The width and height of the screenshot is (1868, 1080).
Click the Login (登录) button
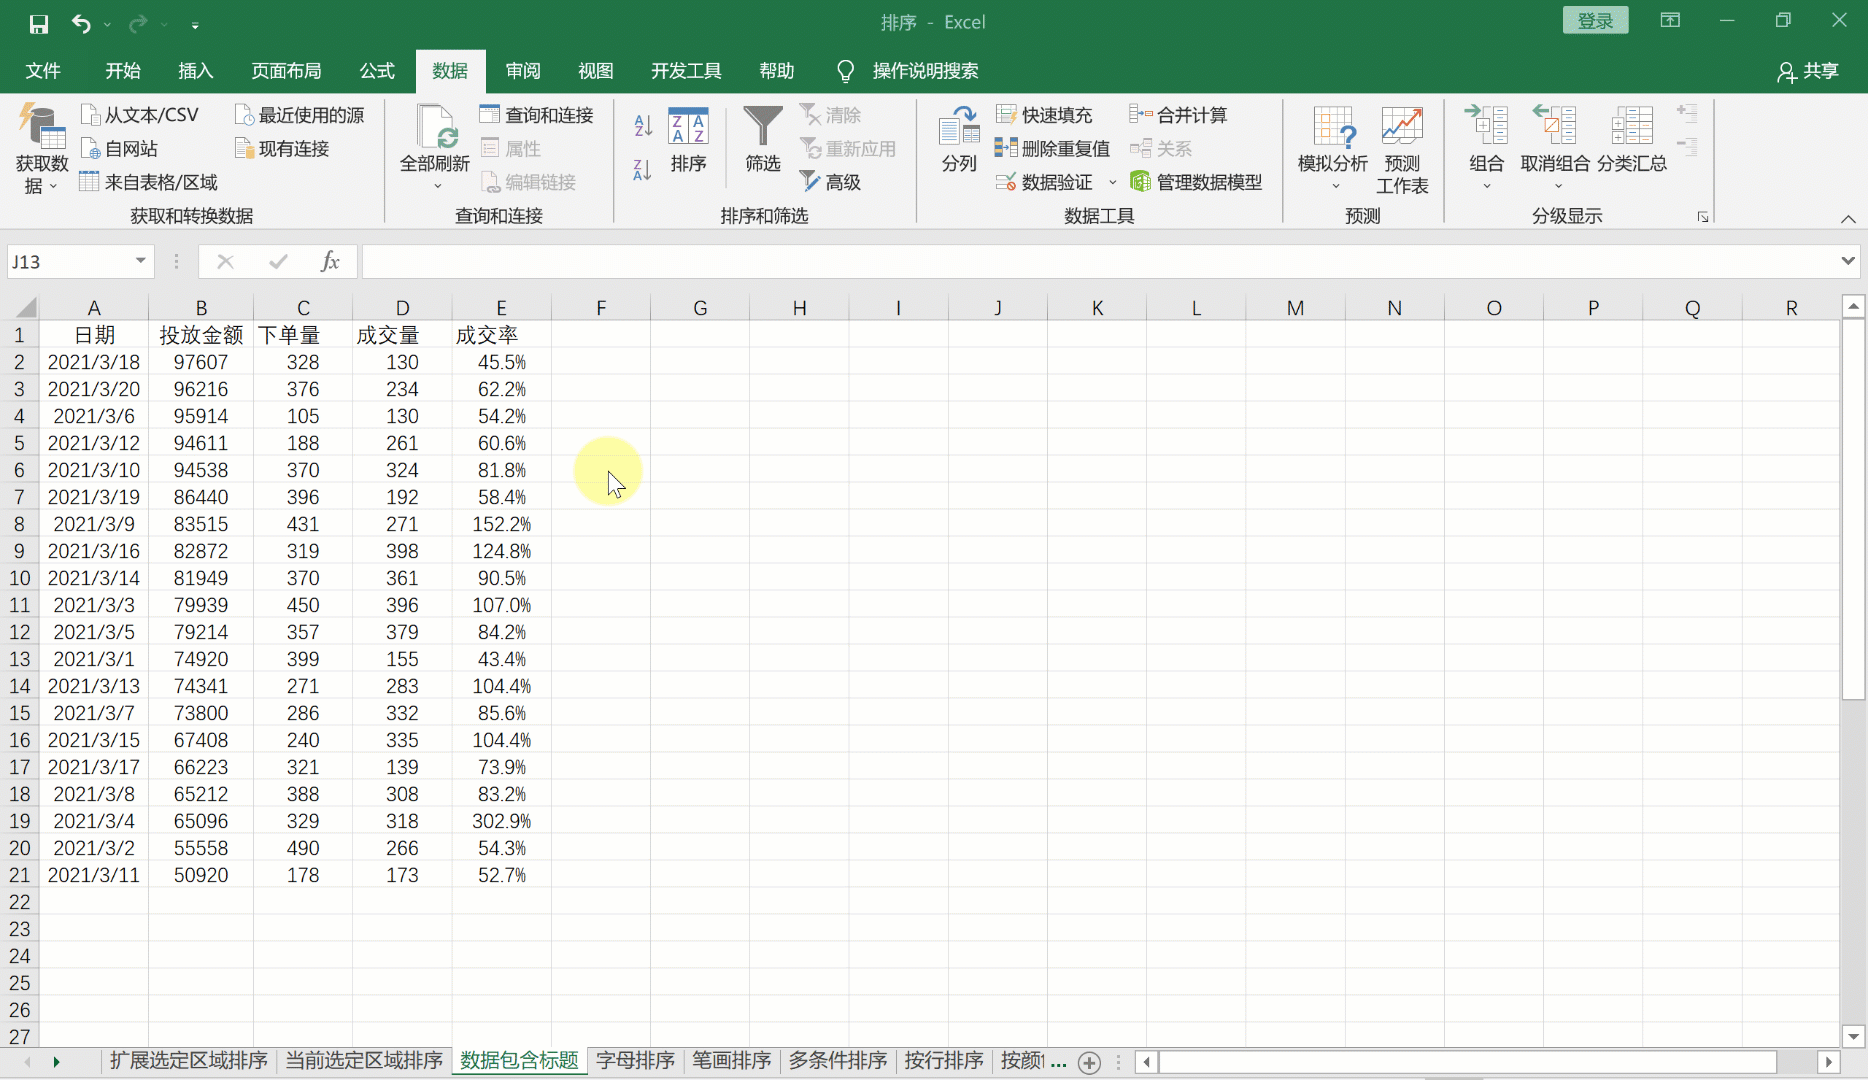click(1595, 21)
